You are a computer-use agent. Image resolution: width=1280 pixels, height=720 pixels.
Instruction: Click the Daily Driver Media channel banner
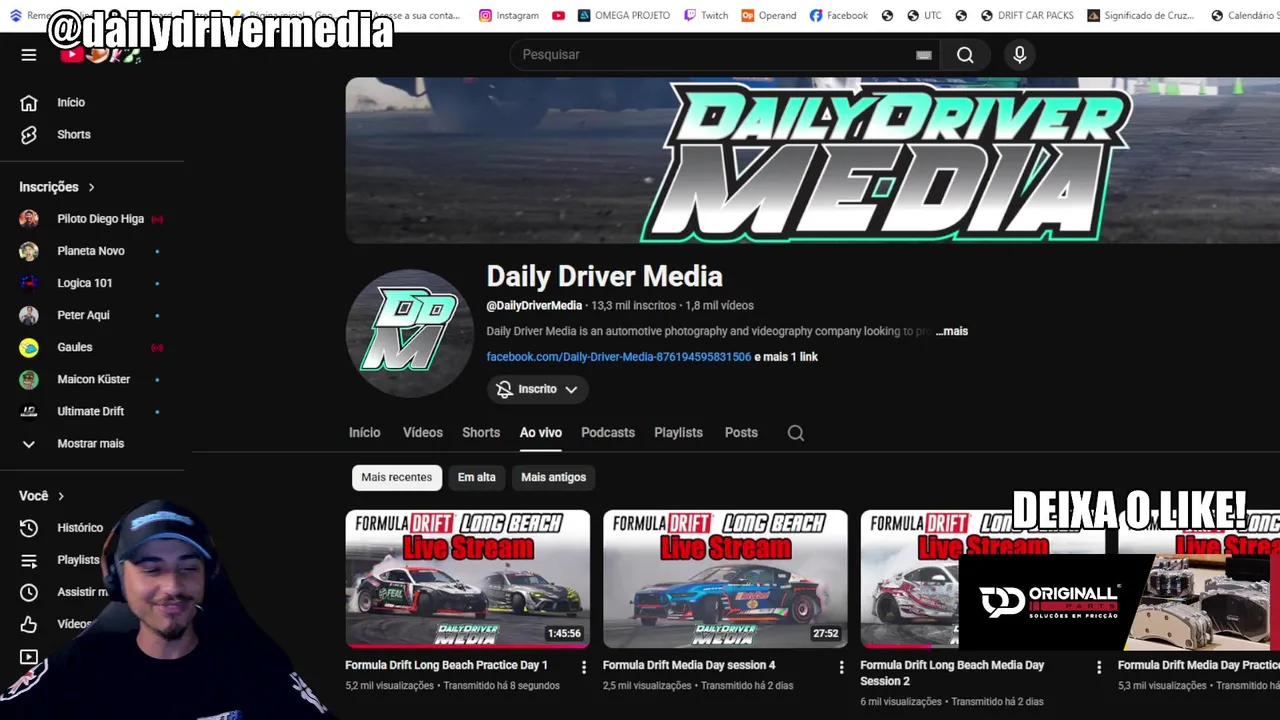click(813, 161)
